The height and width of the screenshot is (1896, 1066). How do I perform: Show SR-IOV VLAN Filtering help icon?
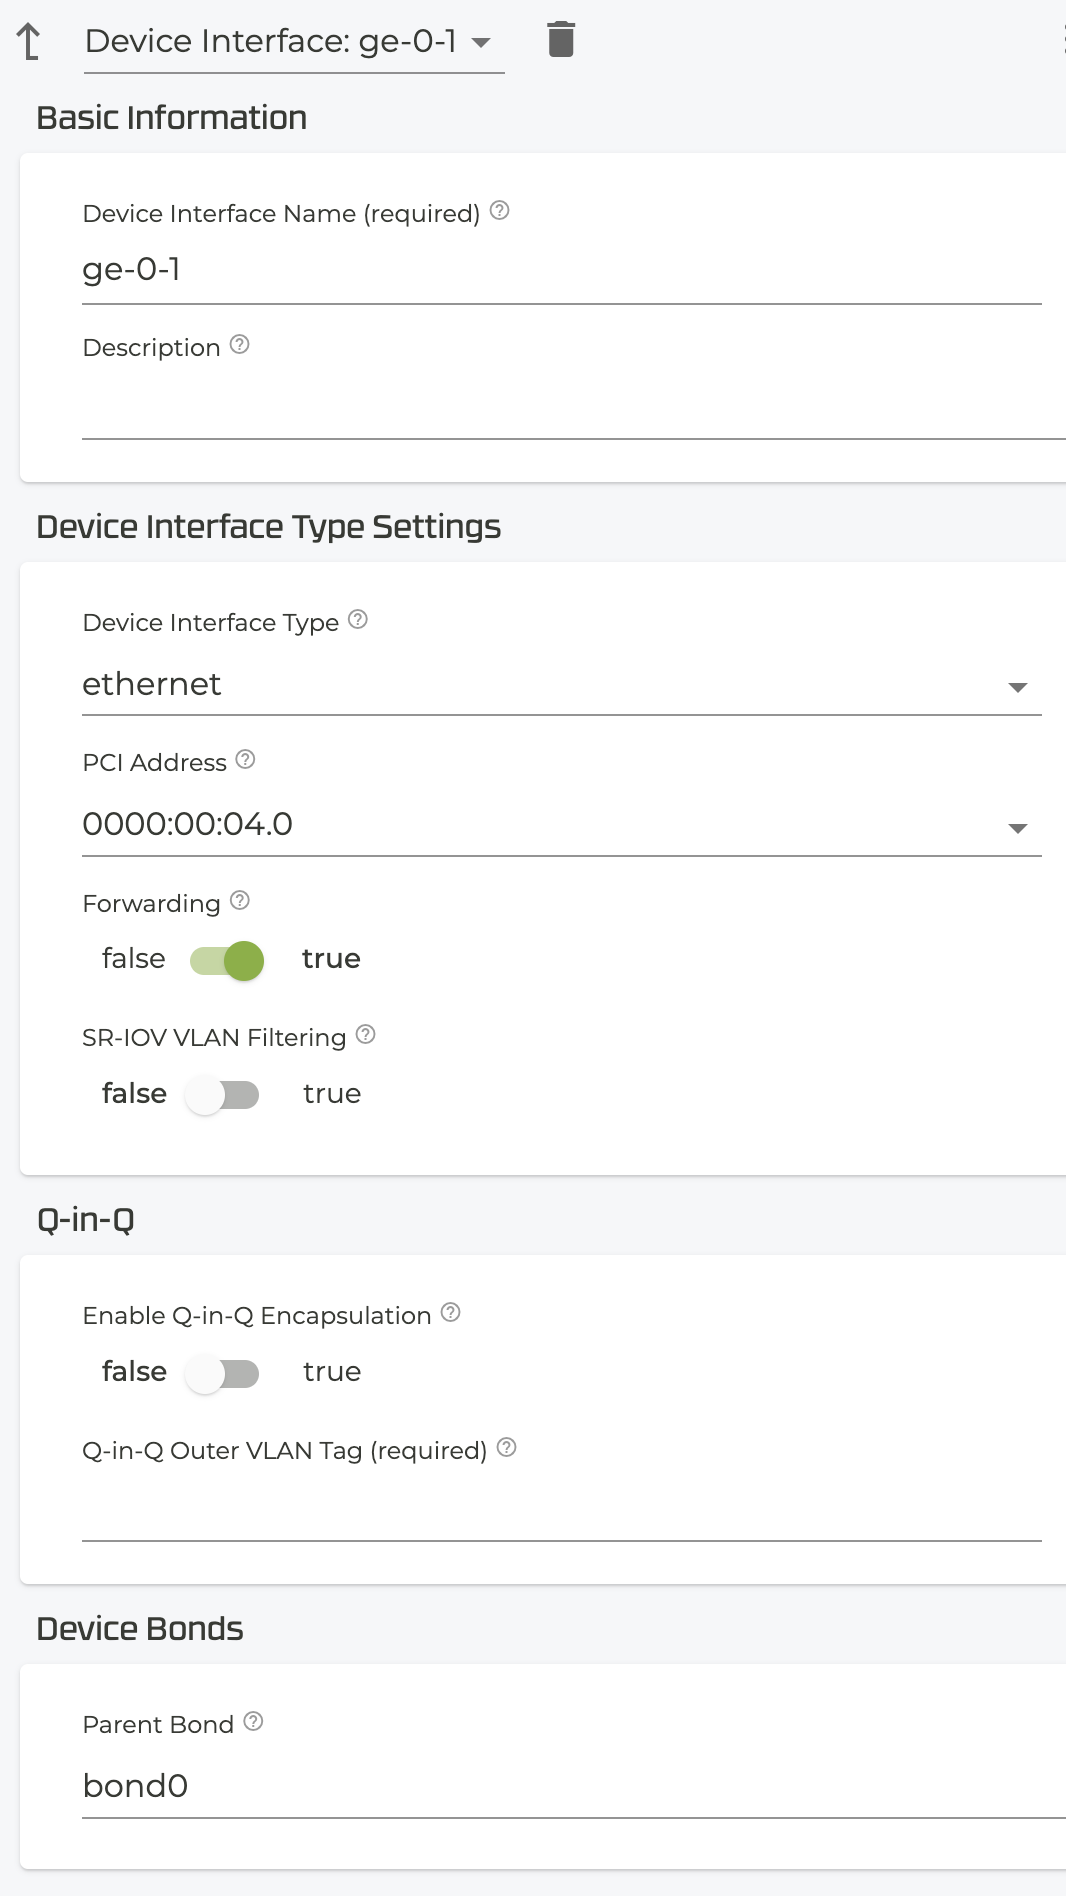[x=366, y=1035]
